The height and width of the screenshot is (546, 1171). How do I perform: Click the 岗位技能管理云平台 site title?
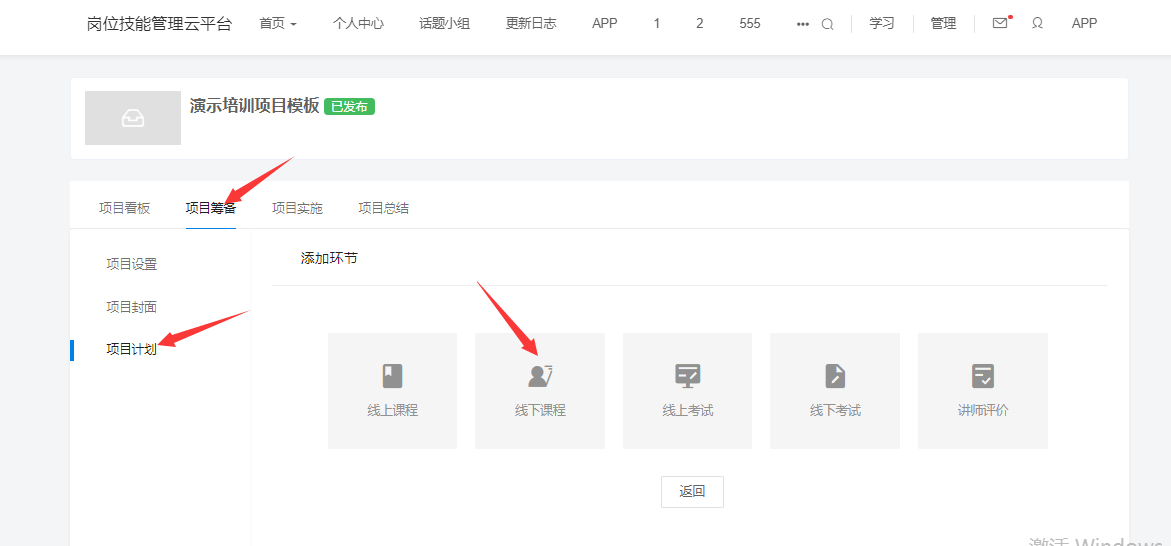(x=159, y=23)
